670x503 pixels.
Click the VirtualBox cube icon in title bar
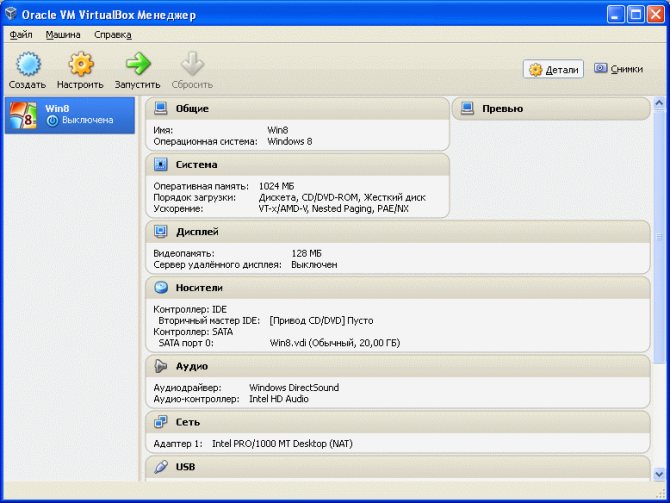point(11,14)
